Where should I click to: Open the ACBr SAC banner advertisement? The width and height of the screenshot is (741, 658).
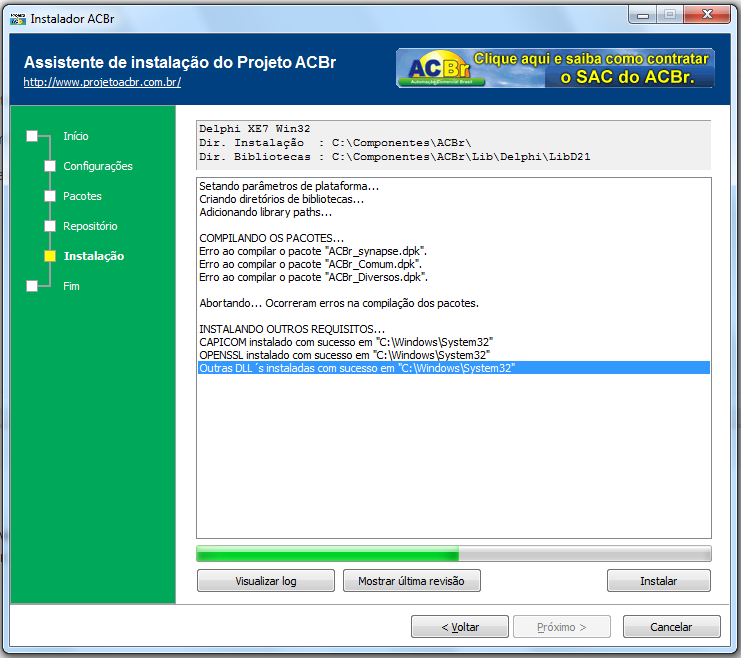tap(555, 68)
